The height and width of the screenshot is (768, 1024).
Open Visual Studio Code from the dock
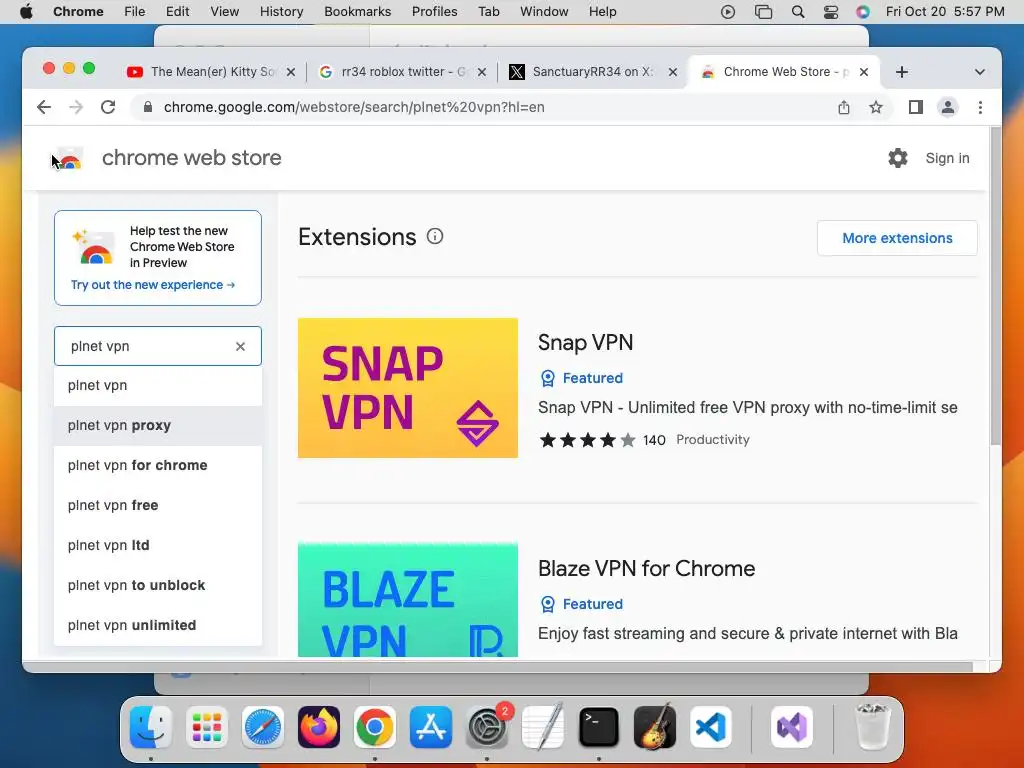[x=711, y=727]
